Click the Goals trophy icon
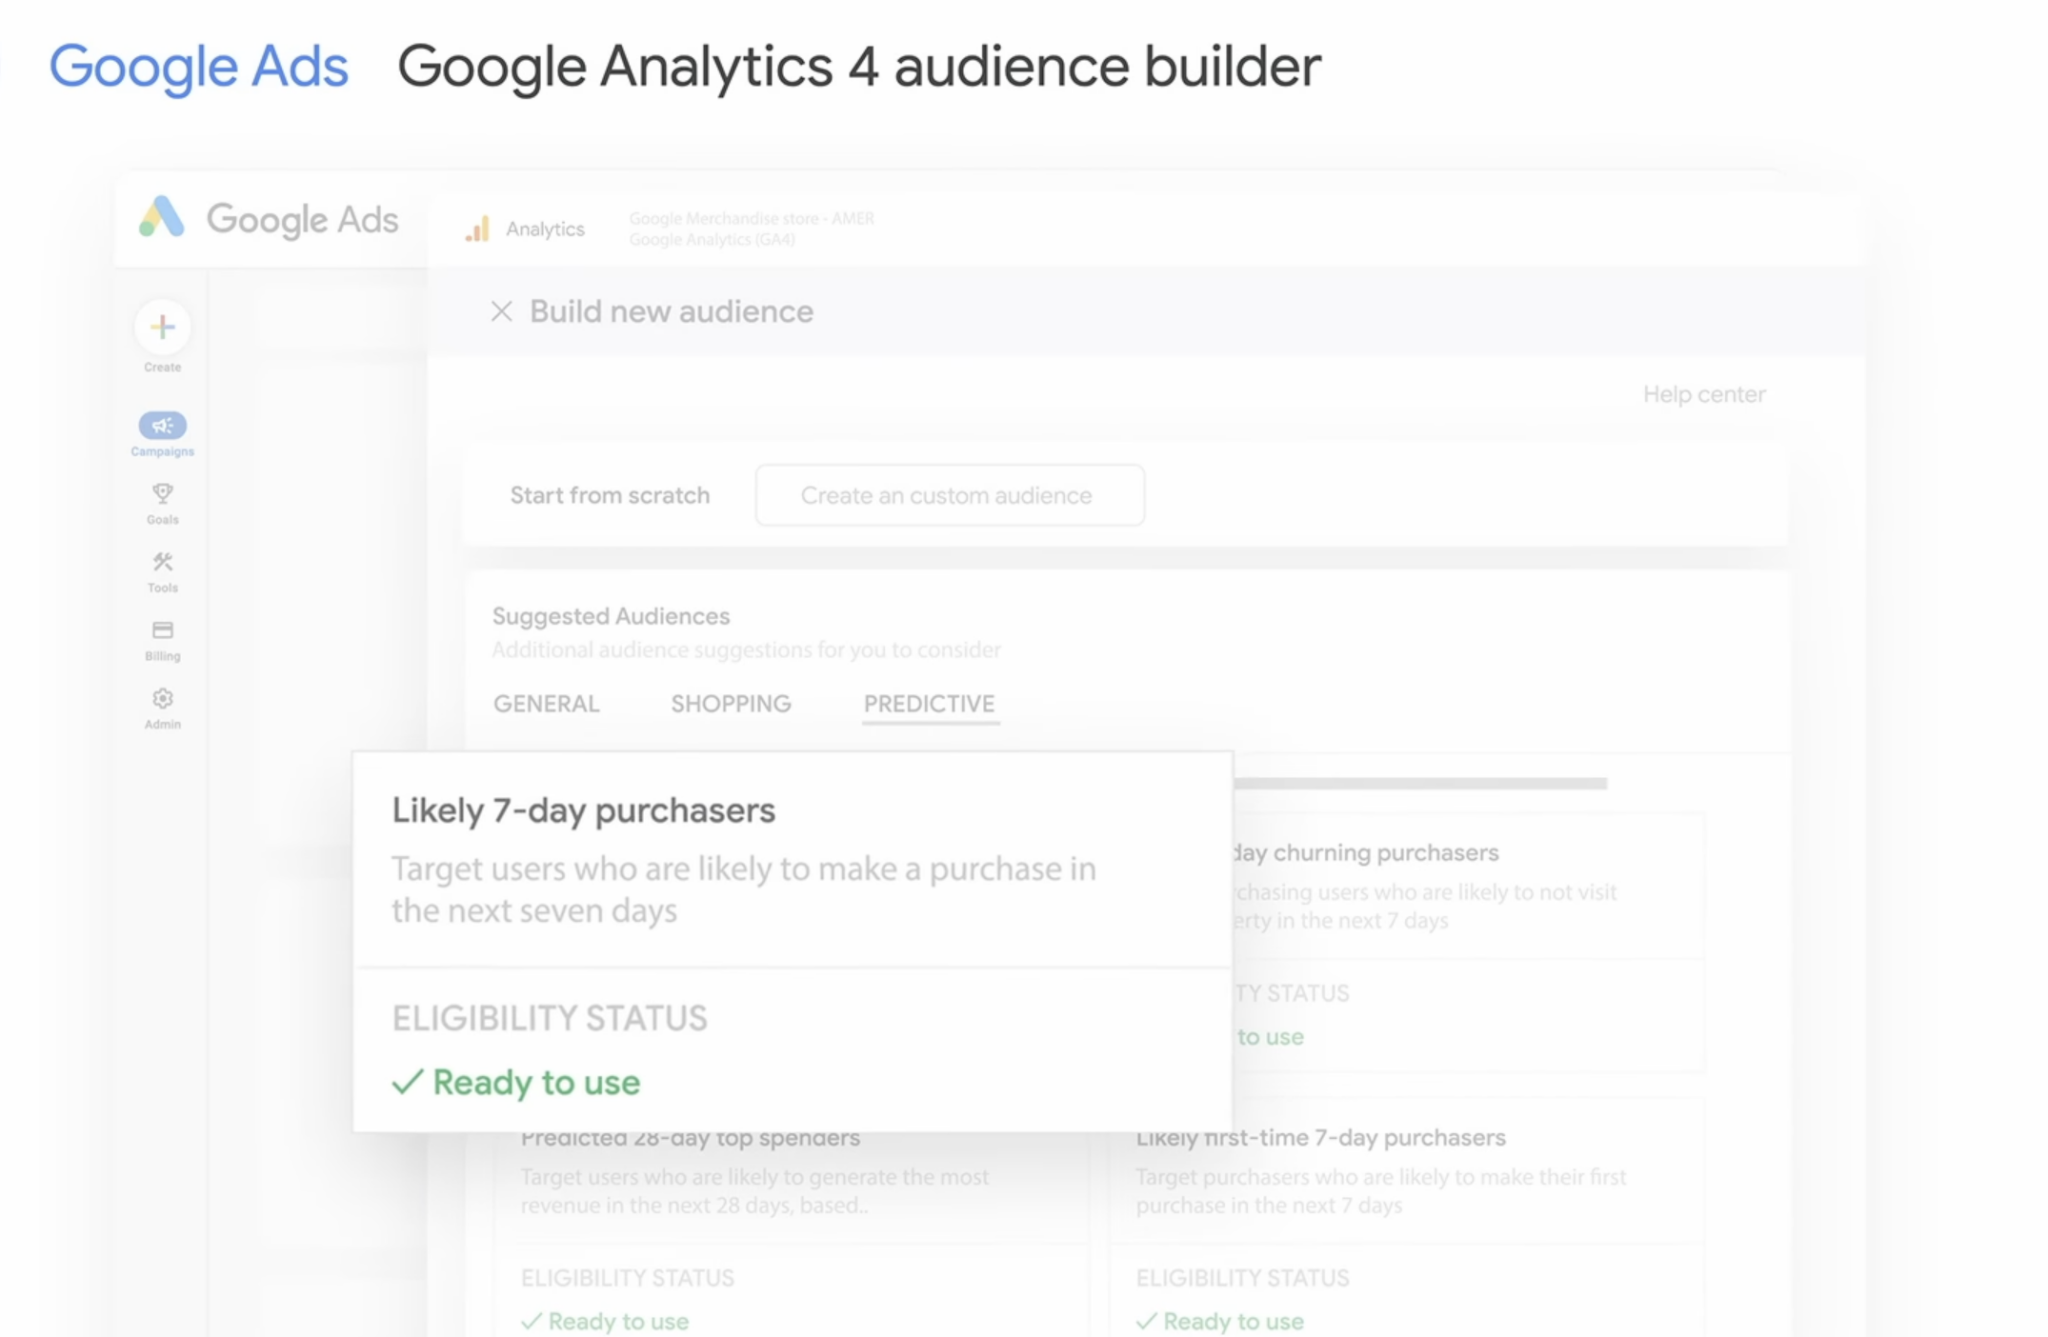Image resolution: width=2048 pixels, height=1337 pixels. (x=161, y=494)
